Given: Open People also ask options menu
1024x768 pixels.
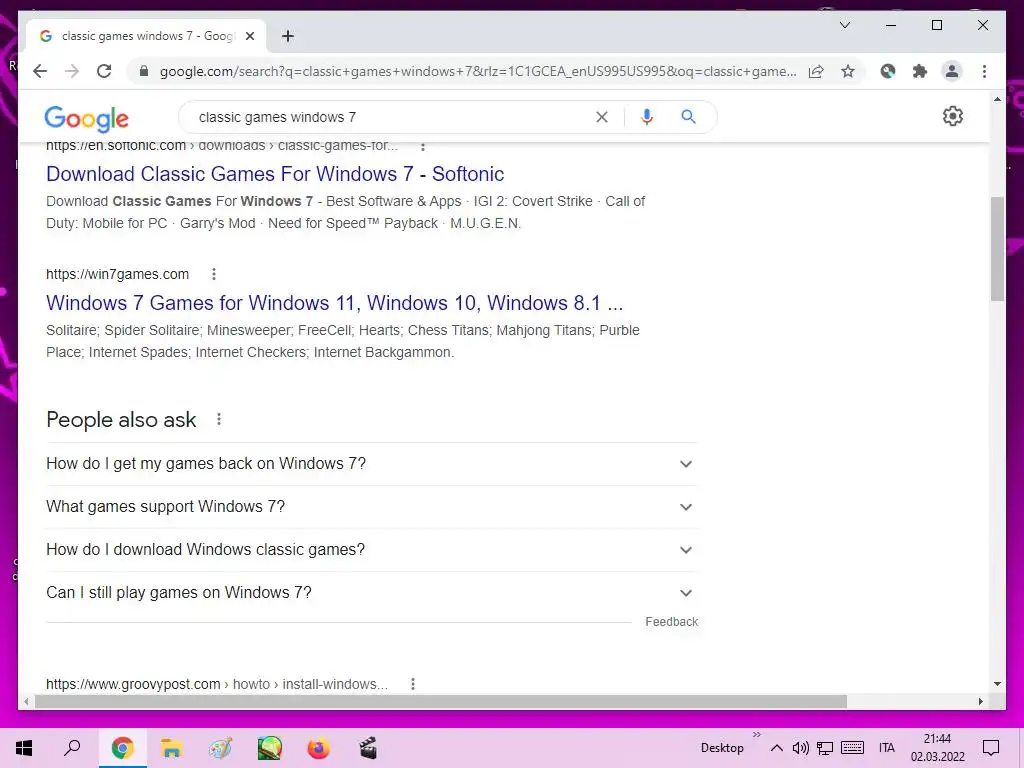Looking at the screenshot, I should pyautogui.click(x=219, y=419).
